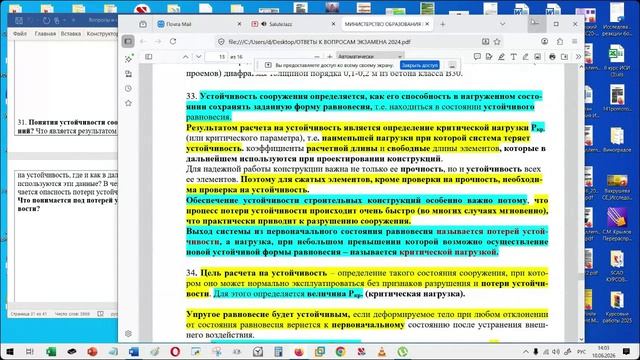Toggle Firefox vertical sidebar button
This screenshot has height=360, width=640.
click(x=128, y=41)
